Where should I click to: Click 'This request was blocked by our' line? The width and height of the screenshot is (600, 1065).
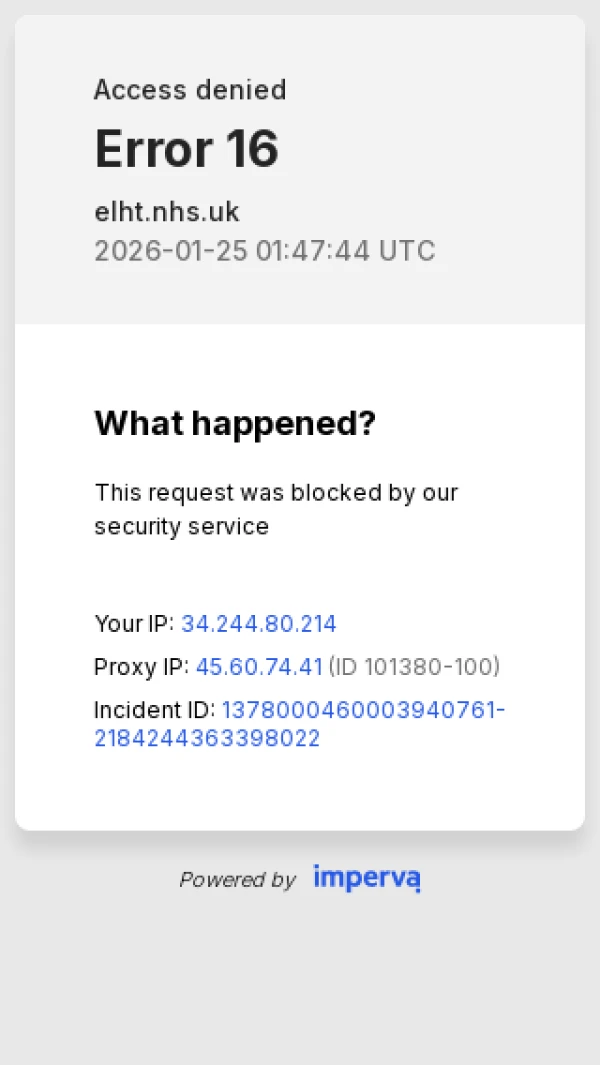point(276,493)
